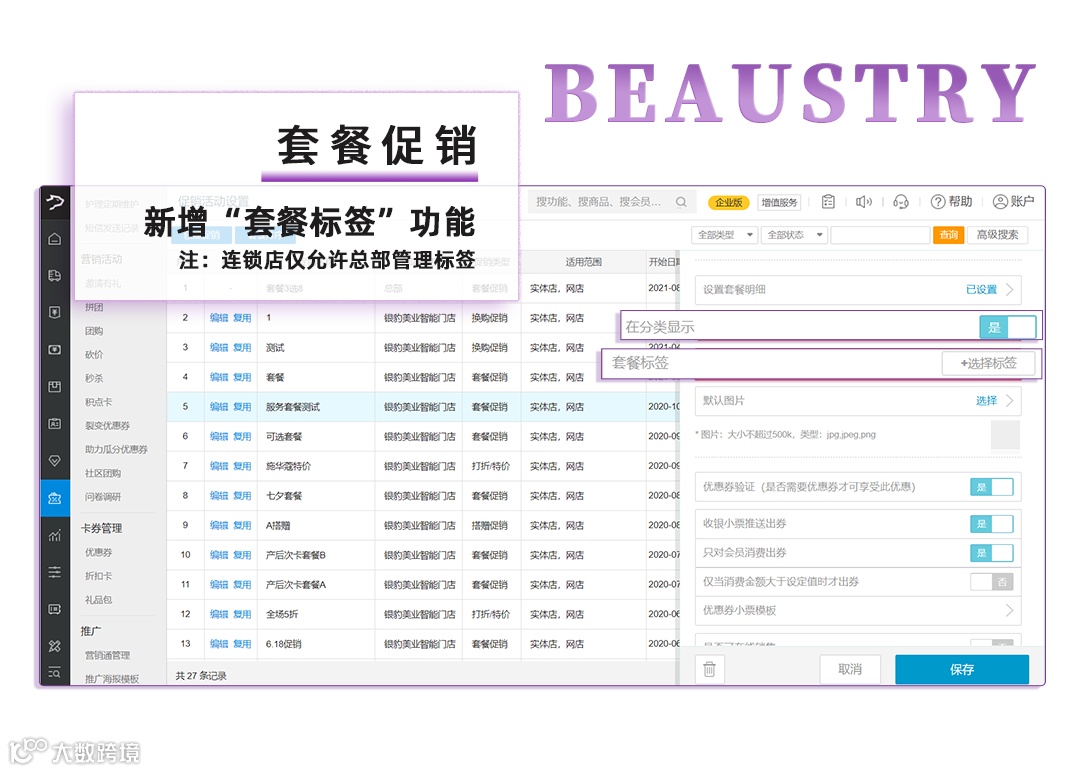Open the home icon in dark sidebar
The width and height of the screenshot is (1080, 772).
[x=54, y=239]
